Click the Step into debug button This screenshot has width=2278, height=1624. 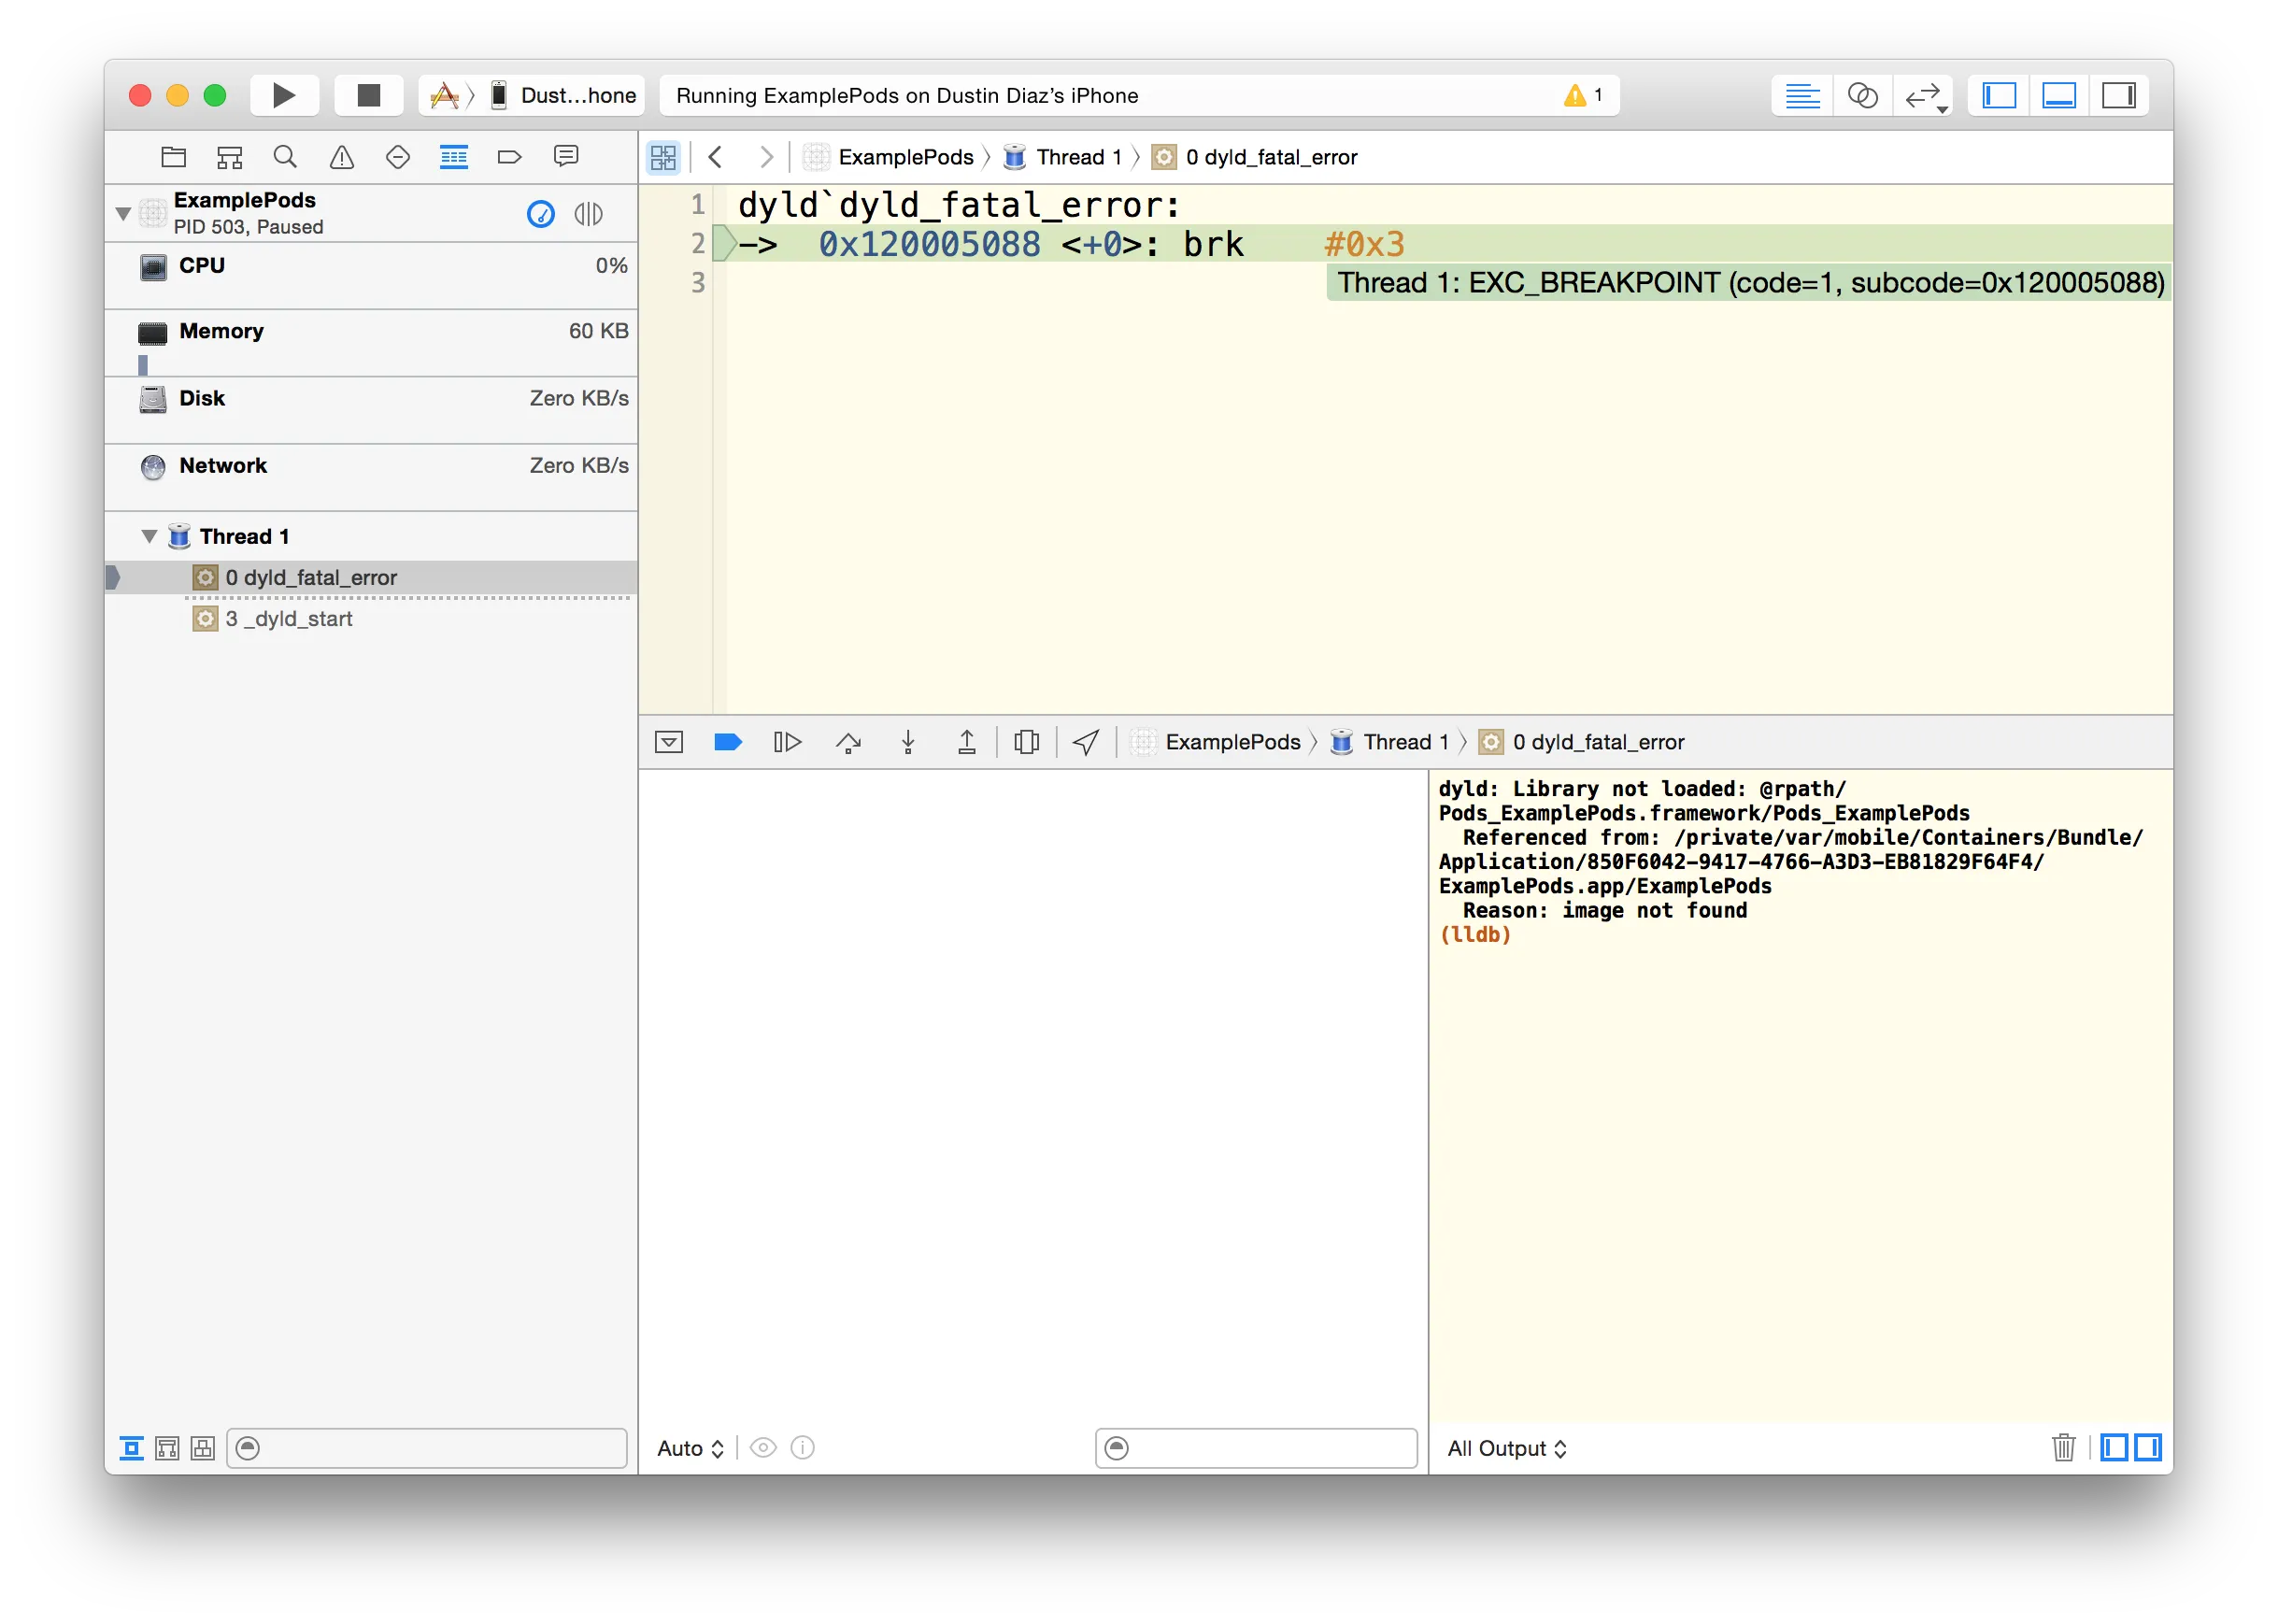[908, 742]
